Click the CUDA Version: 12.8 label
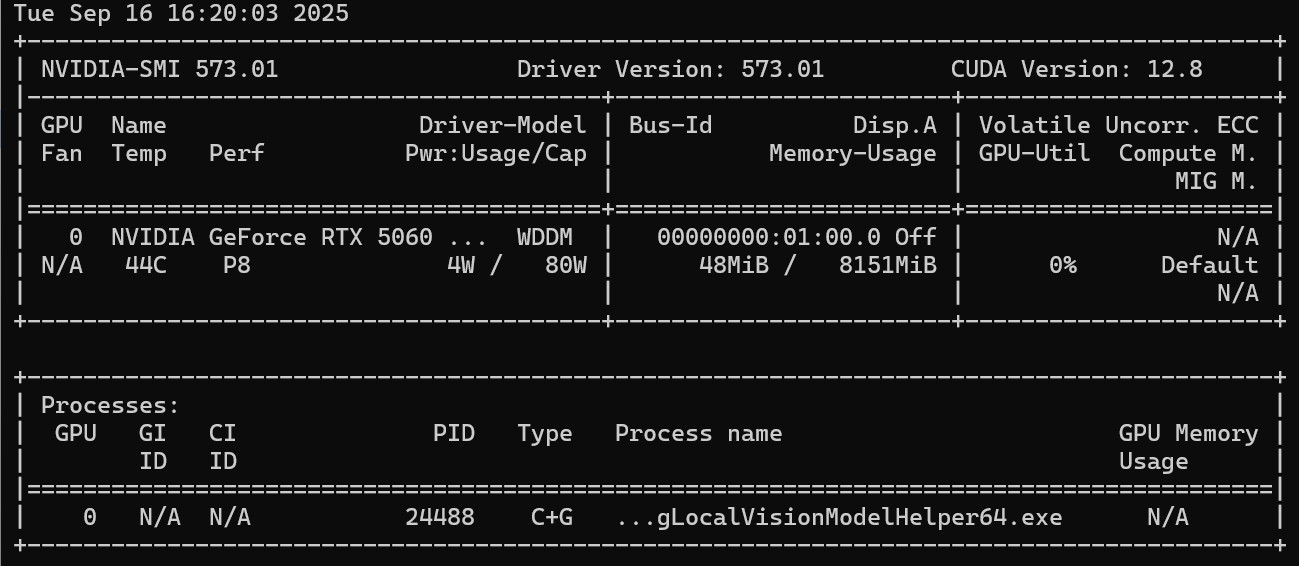The width and height of the screenshot is (1299, 566). click(x=1077, y=69)
